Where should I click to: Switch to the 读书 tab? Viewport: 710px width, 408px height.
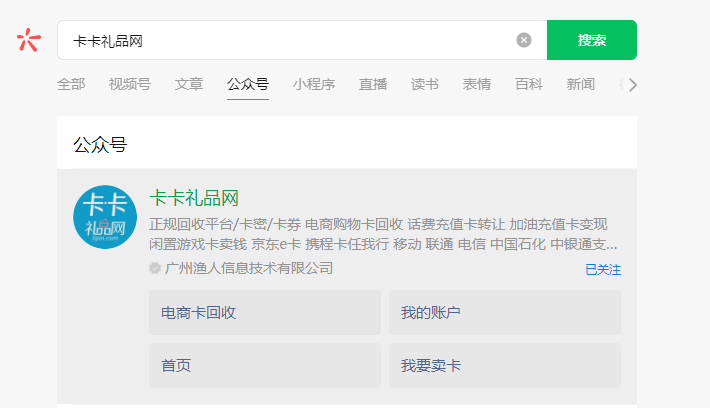click(425, 84)
